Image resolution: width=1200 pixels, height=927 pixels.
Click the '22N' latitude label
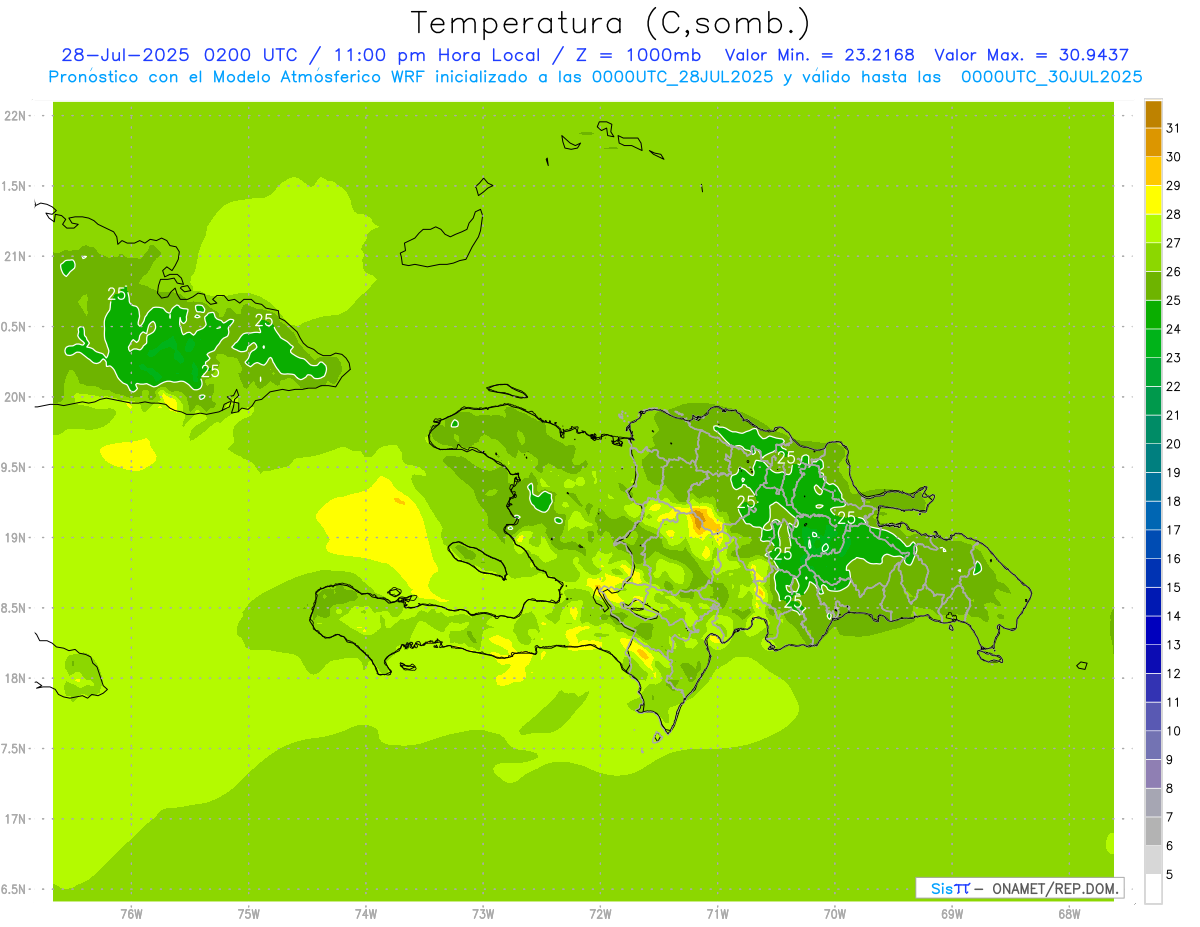(x=15, y=116)
